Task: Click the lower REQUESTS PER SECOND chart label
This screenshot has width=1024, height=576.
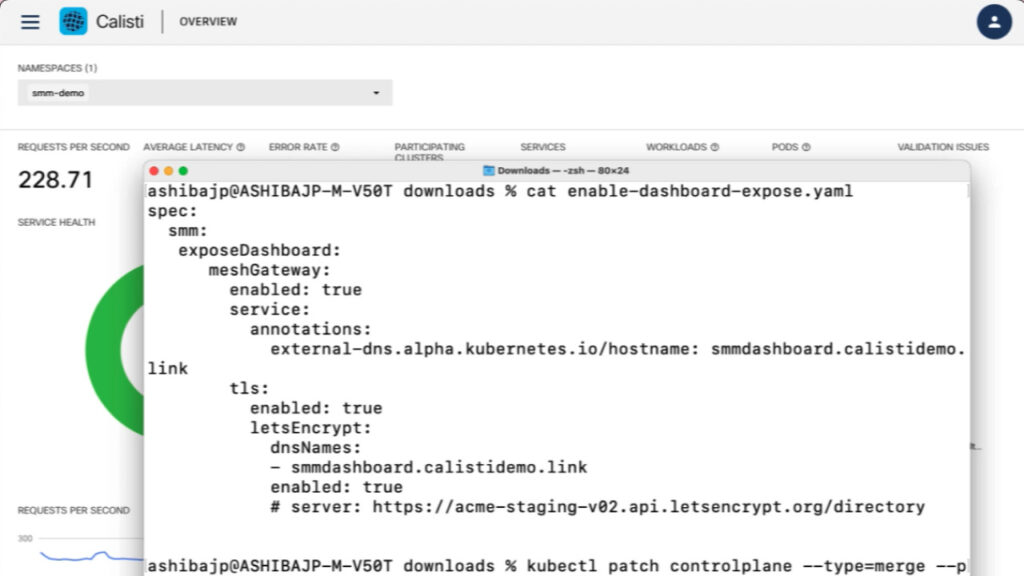Action: (x=73, y=510)
